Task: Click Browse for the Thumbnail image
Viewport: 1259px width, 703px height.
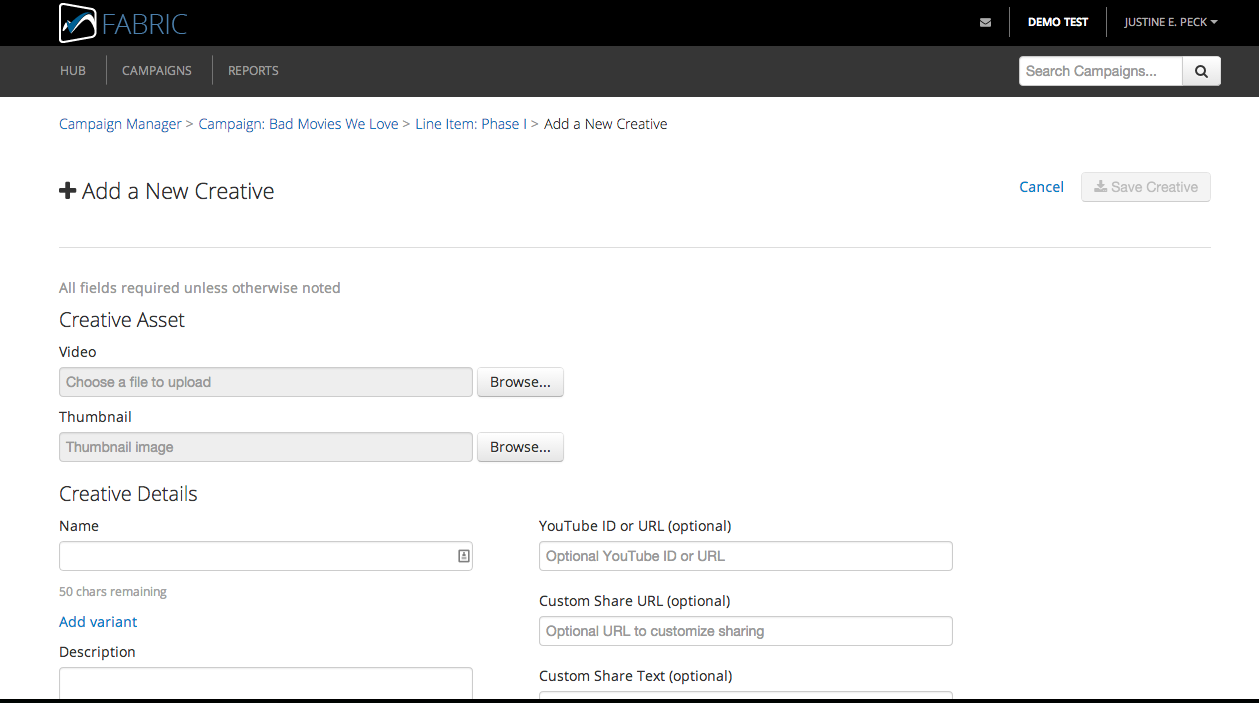Action: [x=520, y=447]
